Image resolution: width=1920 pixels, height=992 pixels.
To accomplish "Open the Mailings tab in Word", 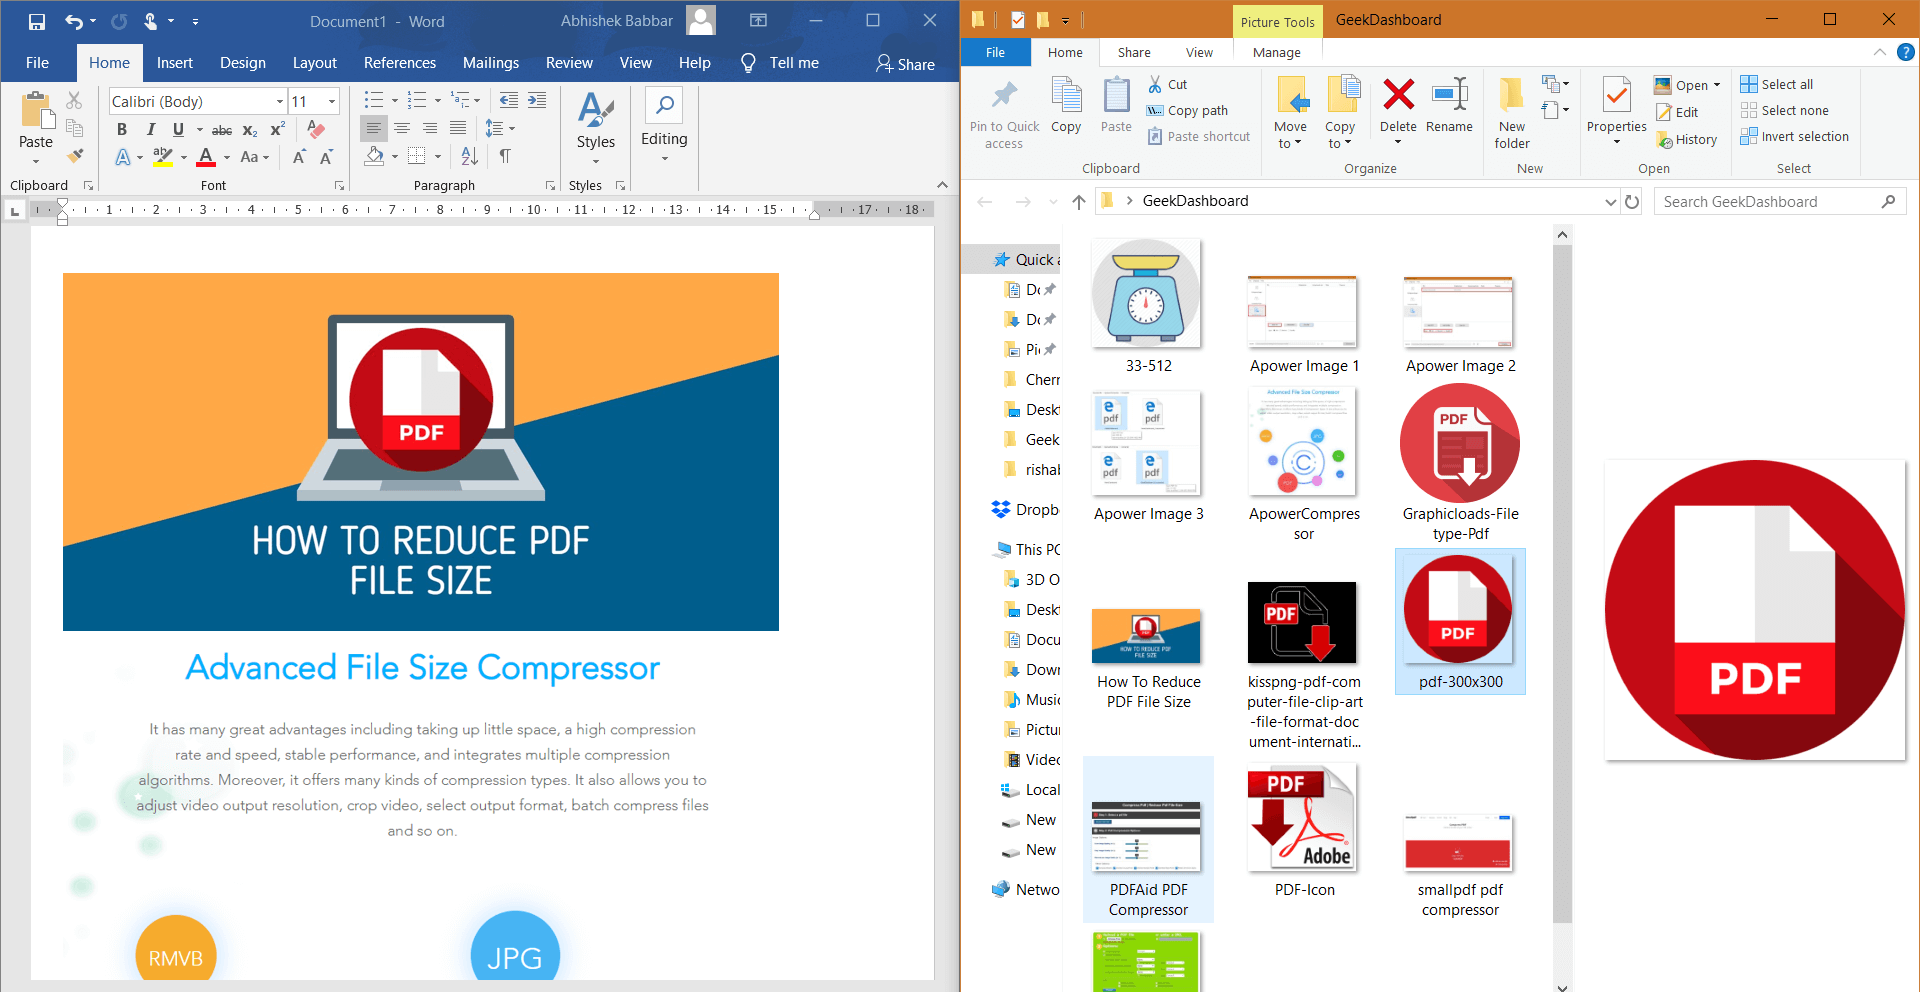I will (491, 63).
